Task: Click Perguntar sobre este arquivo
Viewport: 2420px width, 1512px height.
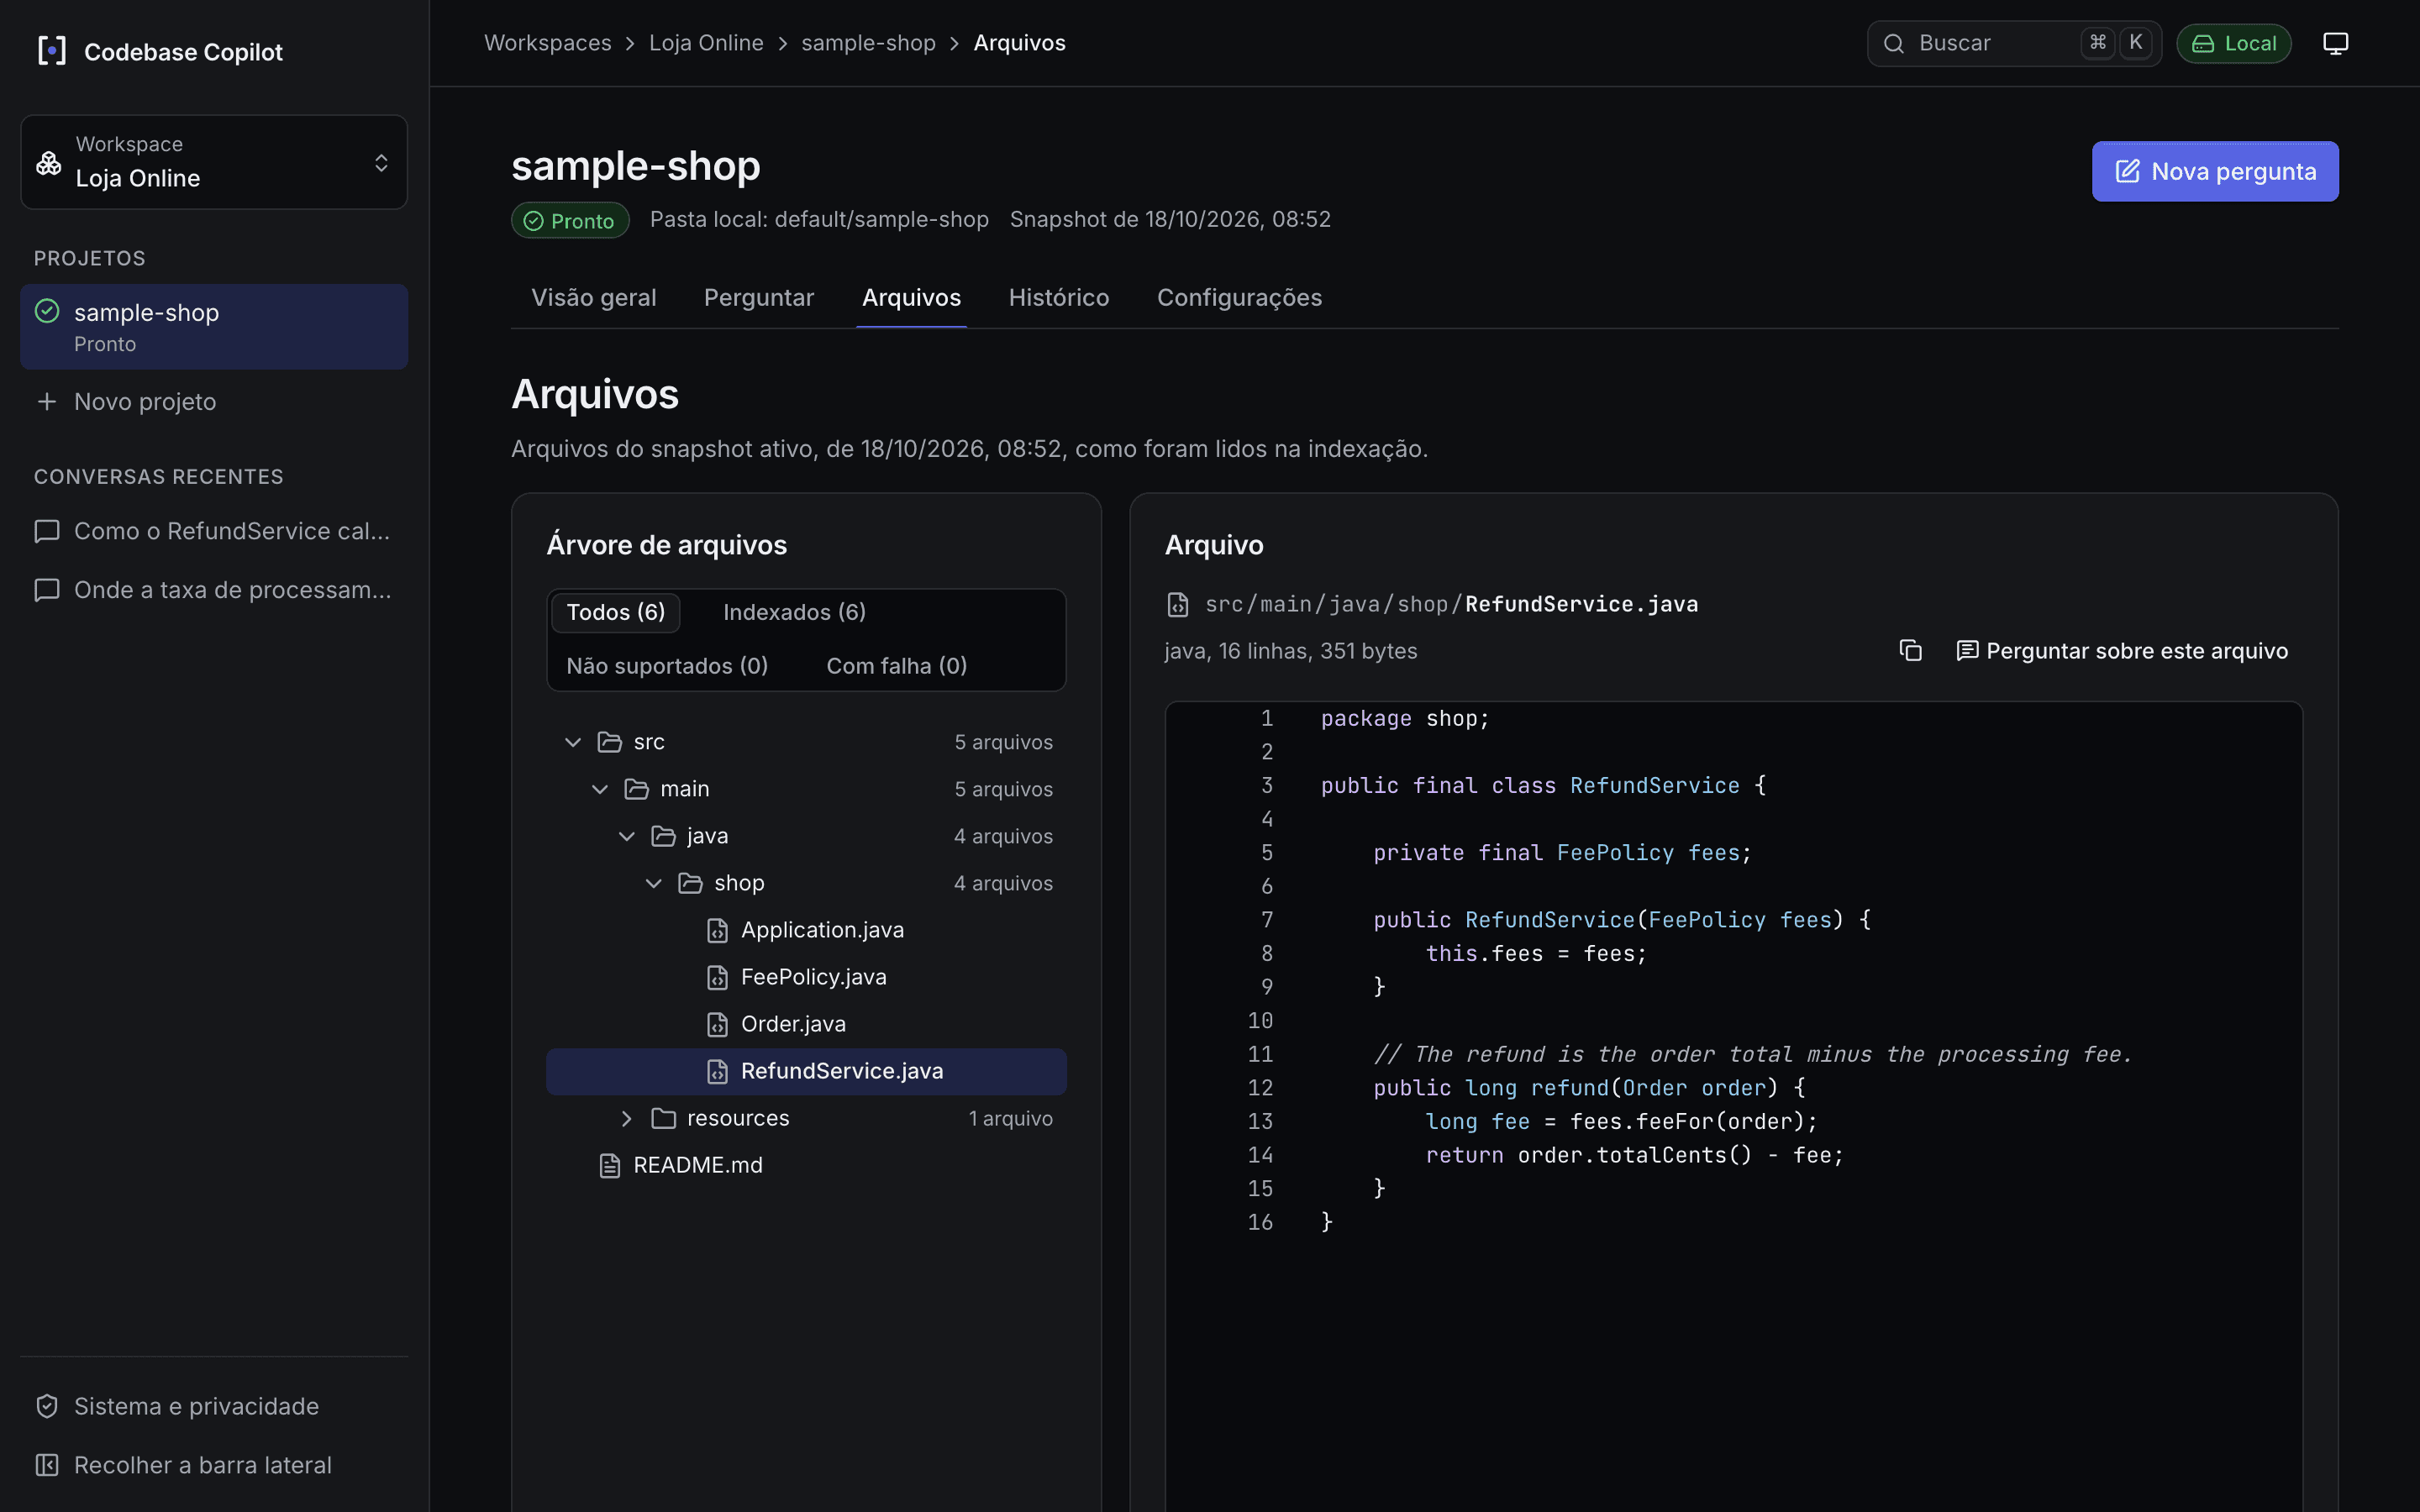Action: pos(2122,651)
